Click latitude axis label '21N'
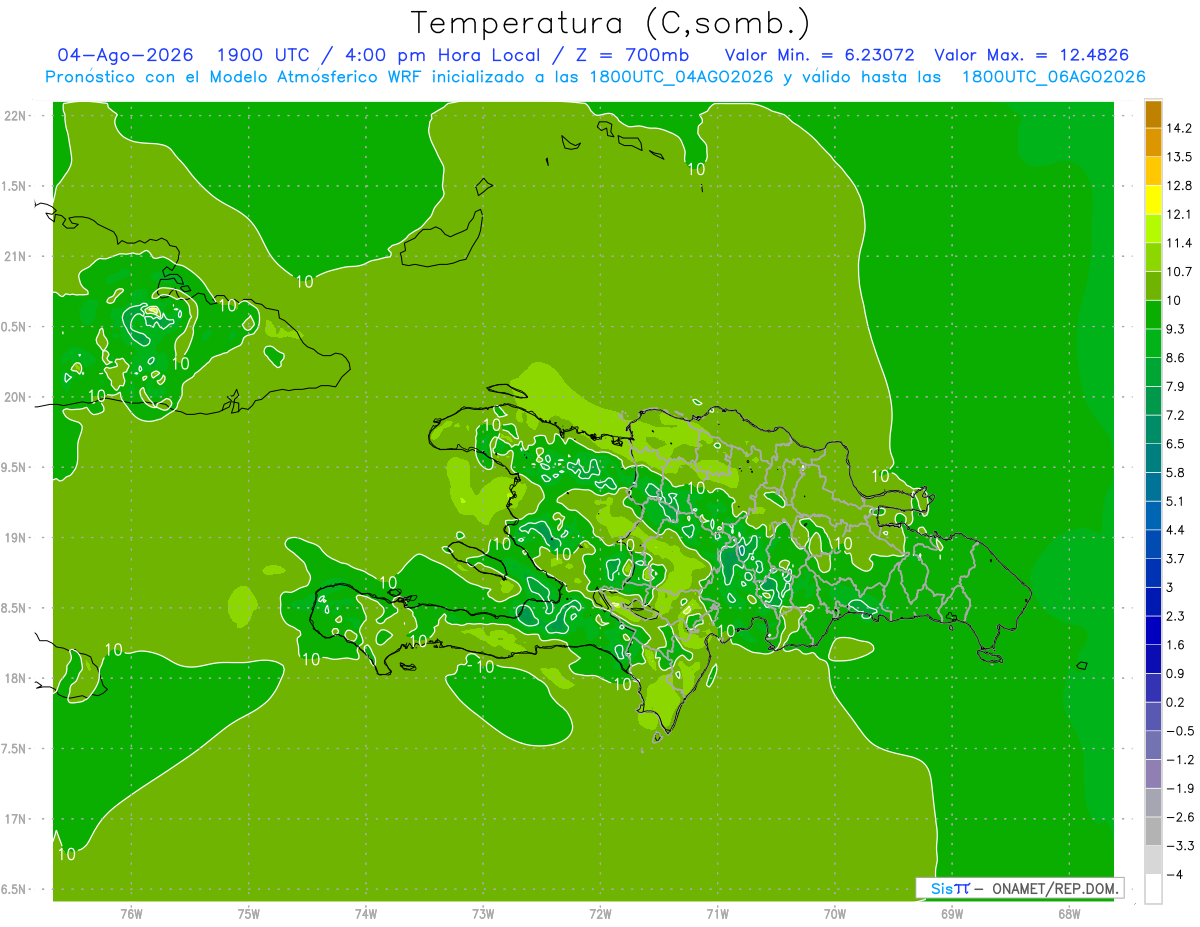 pos(16,256)
